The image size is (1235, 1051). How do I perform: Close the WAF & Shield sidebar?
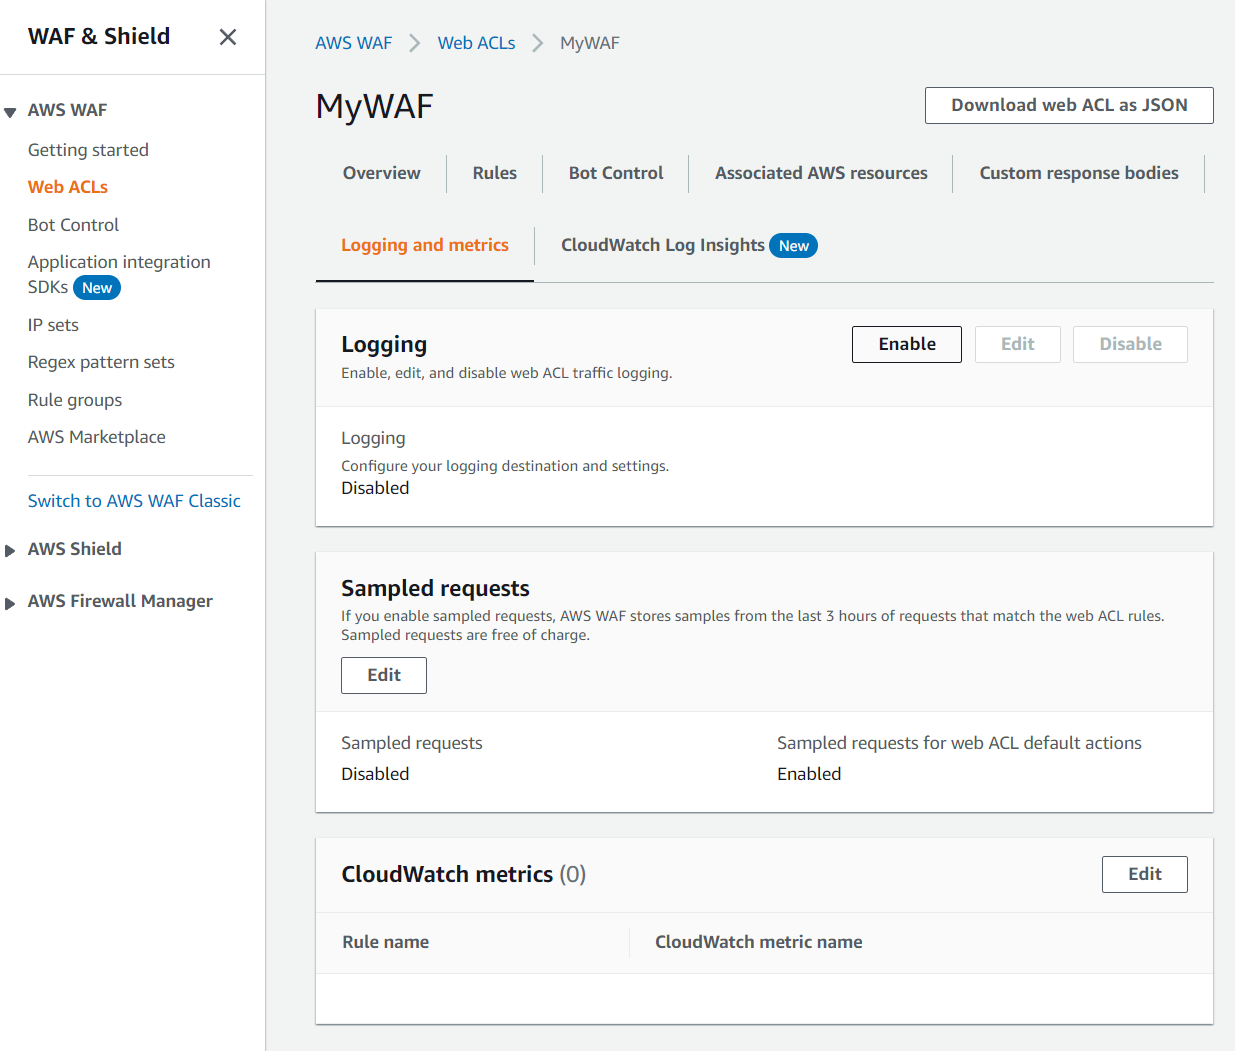tap(228, 37)
